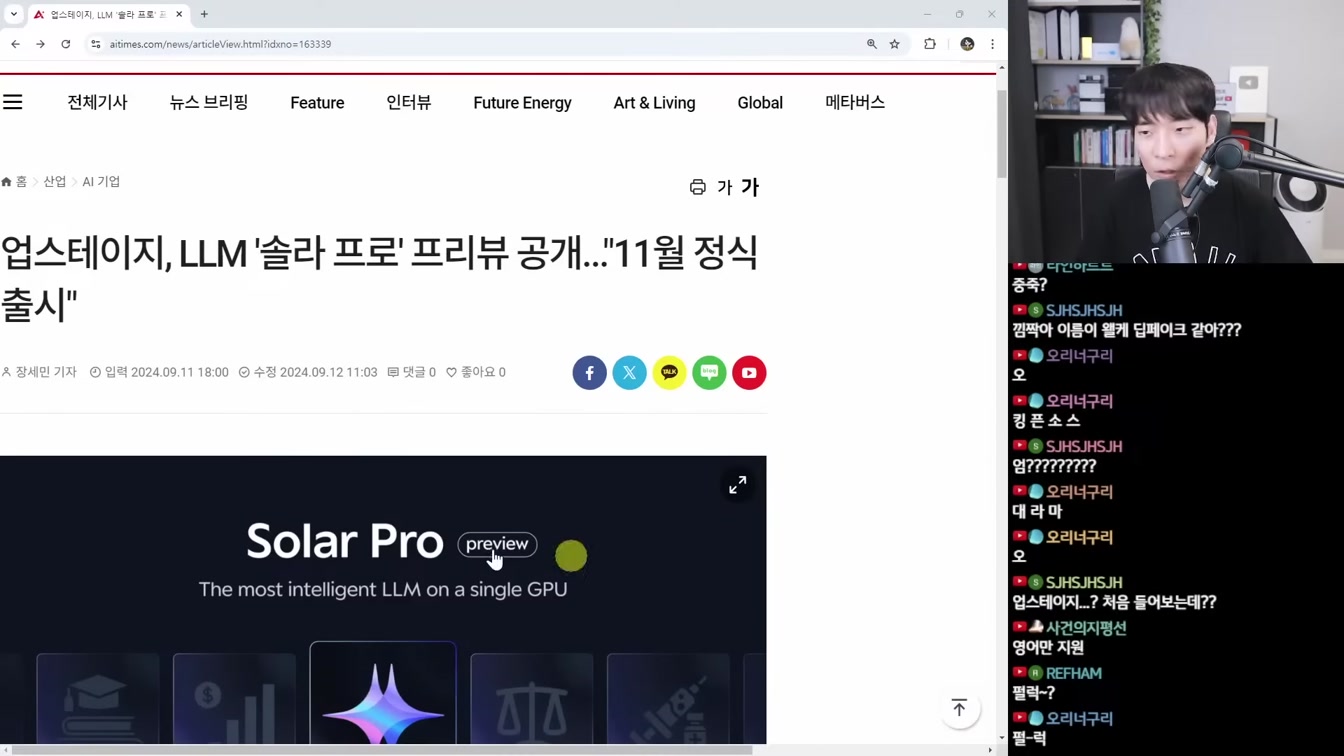Screen dimensions: 1344x756
Task: Open the Art & Living menu item
Action: point(654,102)
